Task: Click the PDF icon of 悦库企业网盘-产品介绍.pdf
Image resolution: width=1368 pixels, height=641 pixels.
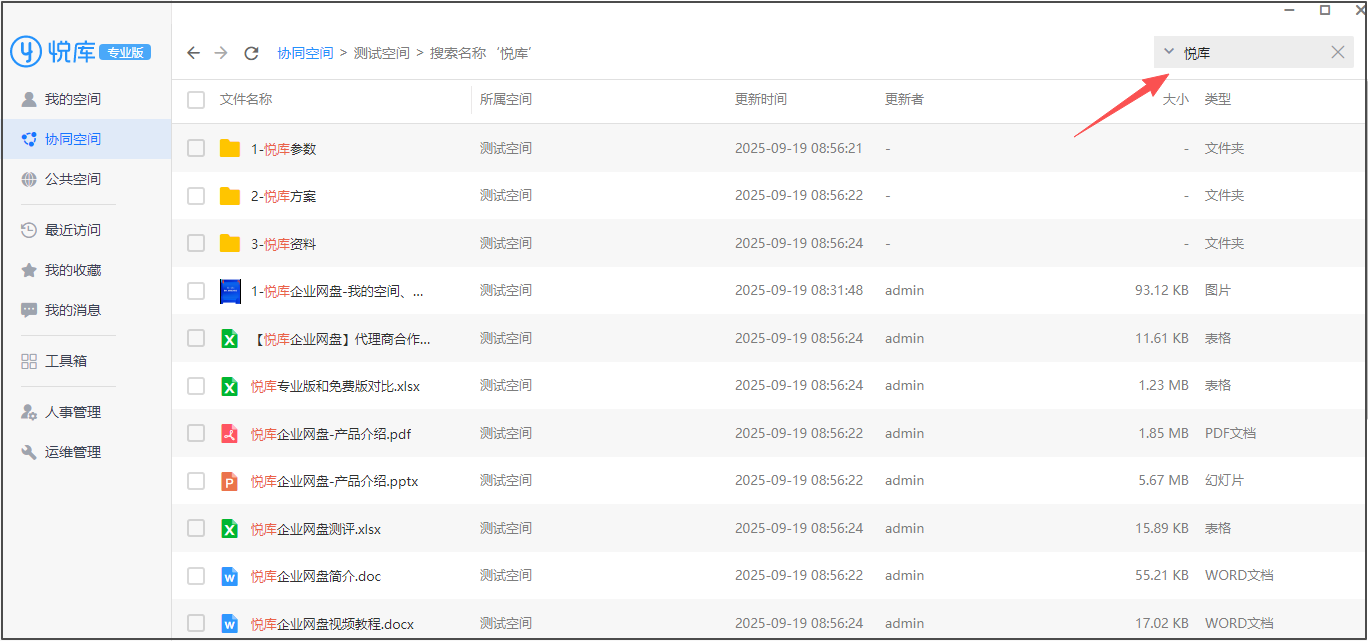Action: tap(229, 434)
